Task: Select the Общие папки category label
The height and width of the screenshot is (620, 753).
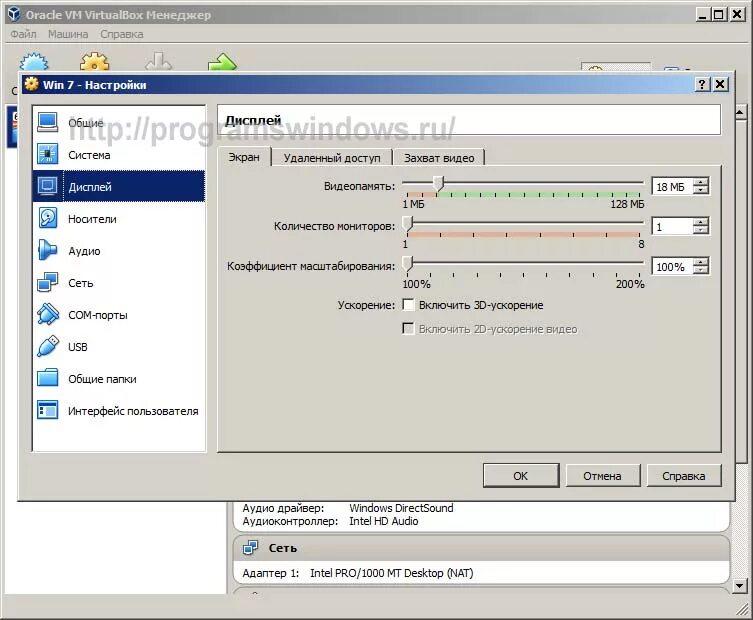Action: point(102,379)
